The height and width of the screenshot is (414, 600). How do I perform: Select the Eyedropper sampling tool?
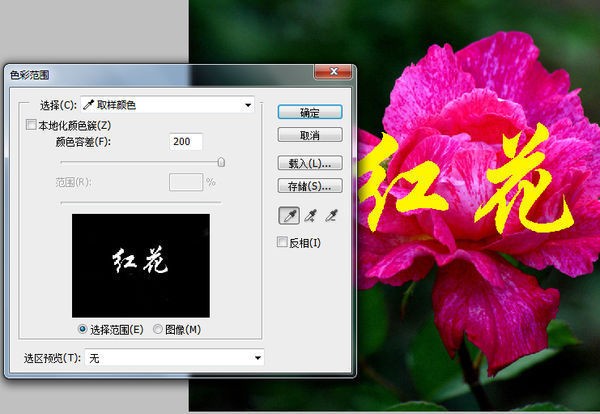coord(287,215)
